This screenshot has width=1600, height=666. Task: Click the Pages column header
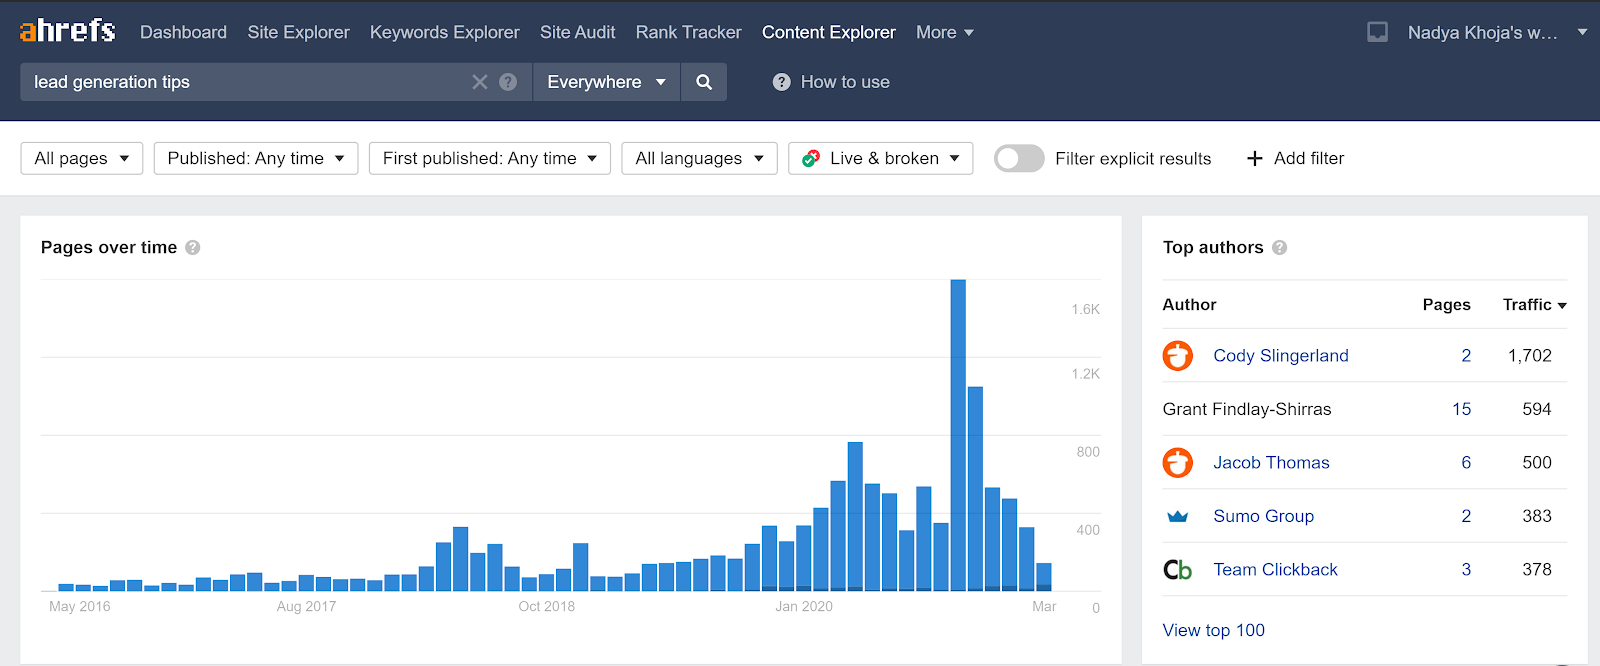1446,304
